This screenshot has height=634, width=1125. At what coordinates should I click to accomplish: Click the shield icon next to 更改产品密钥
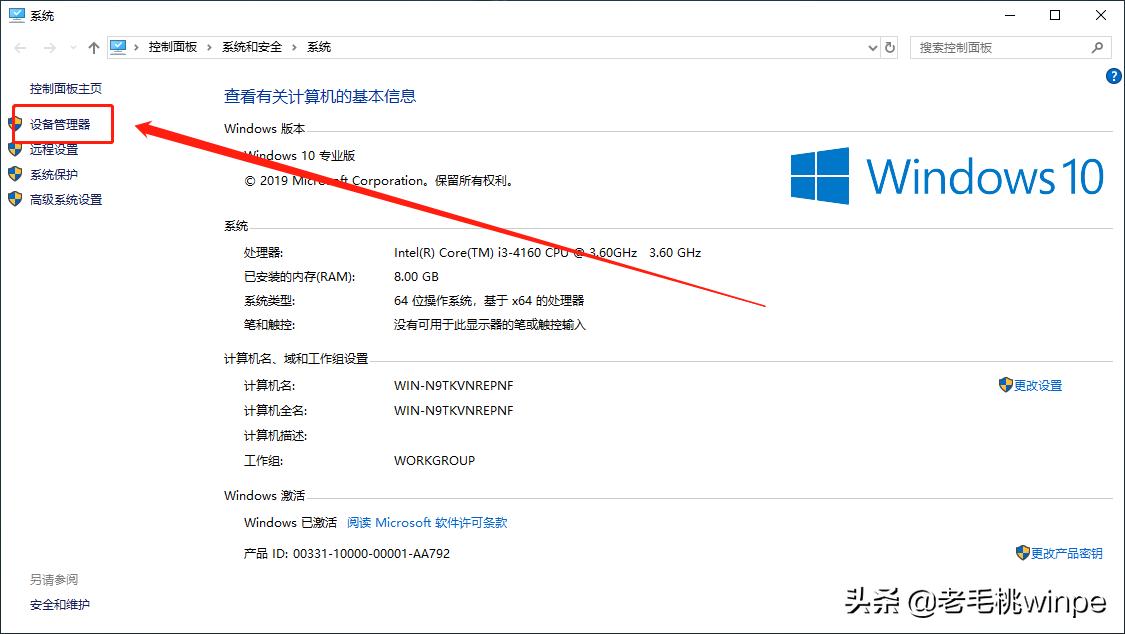click(x=1022, y=553)
